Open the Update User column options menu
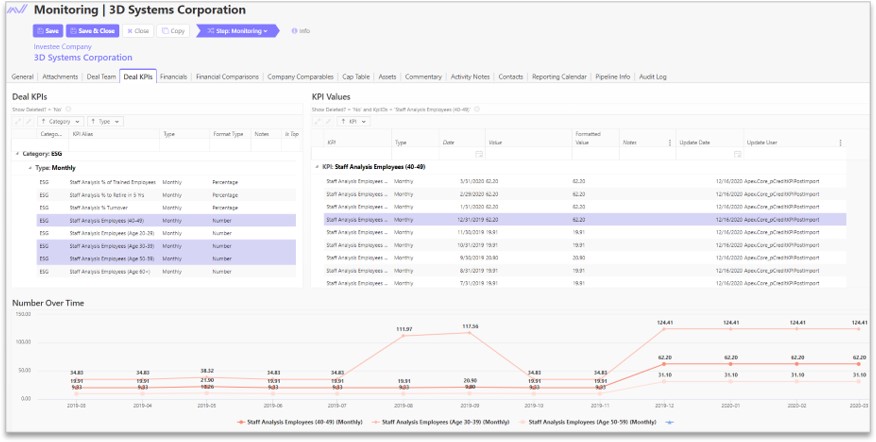Screen dimensions: 876x442 coord(840,143)
